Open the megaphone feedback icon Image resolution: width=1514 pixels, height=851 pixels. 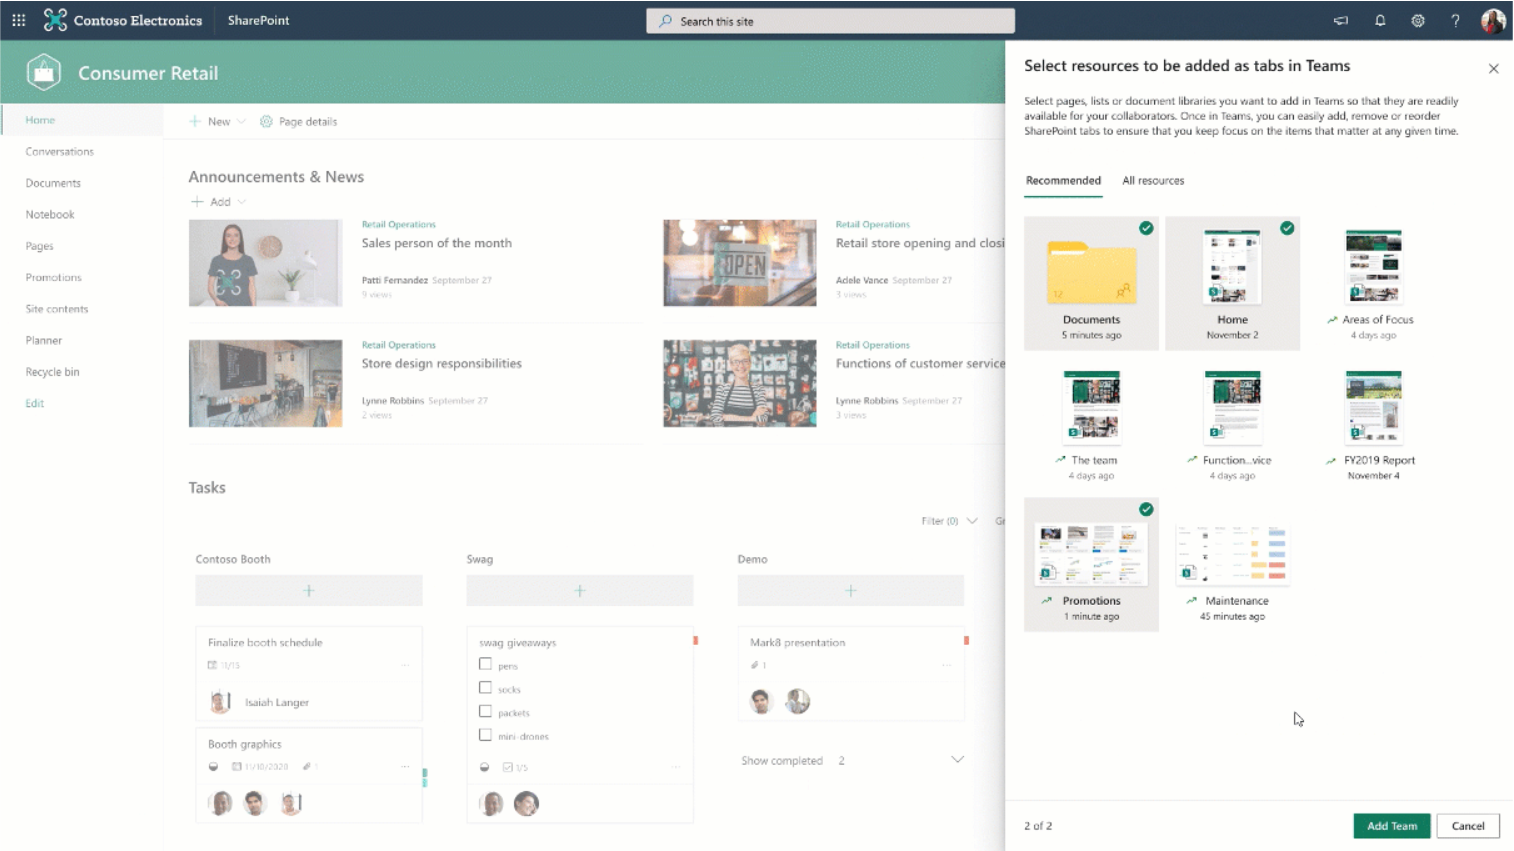(x=1341, y=20)
